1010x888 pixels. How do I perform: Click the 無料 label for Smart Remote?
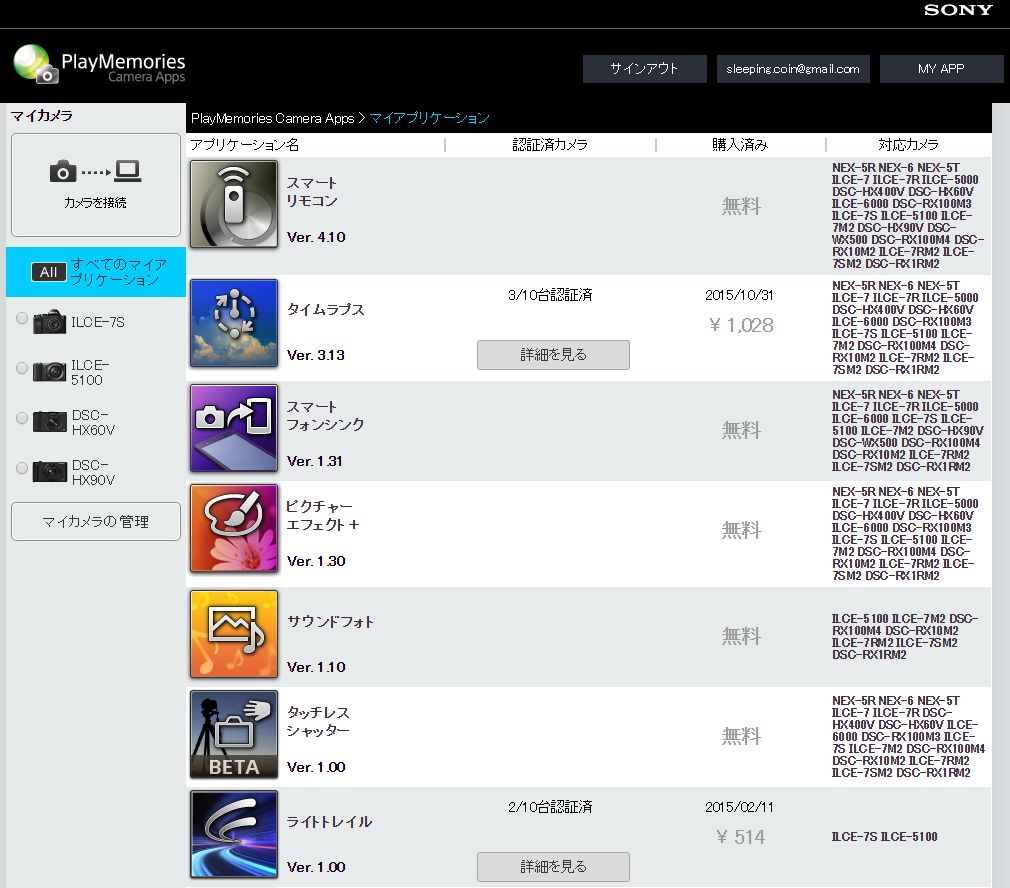click(741, 207)
